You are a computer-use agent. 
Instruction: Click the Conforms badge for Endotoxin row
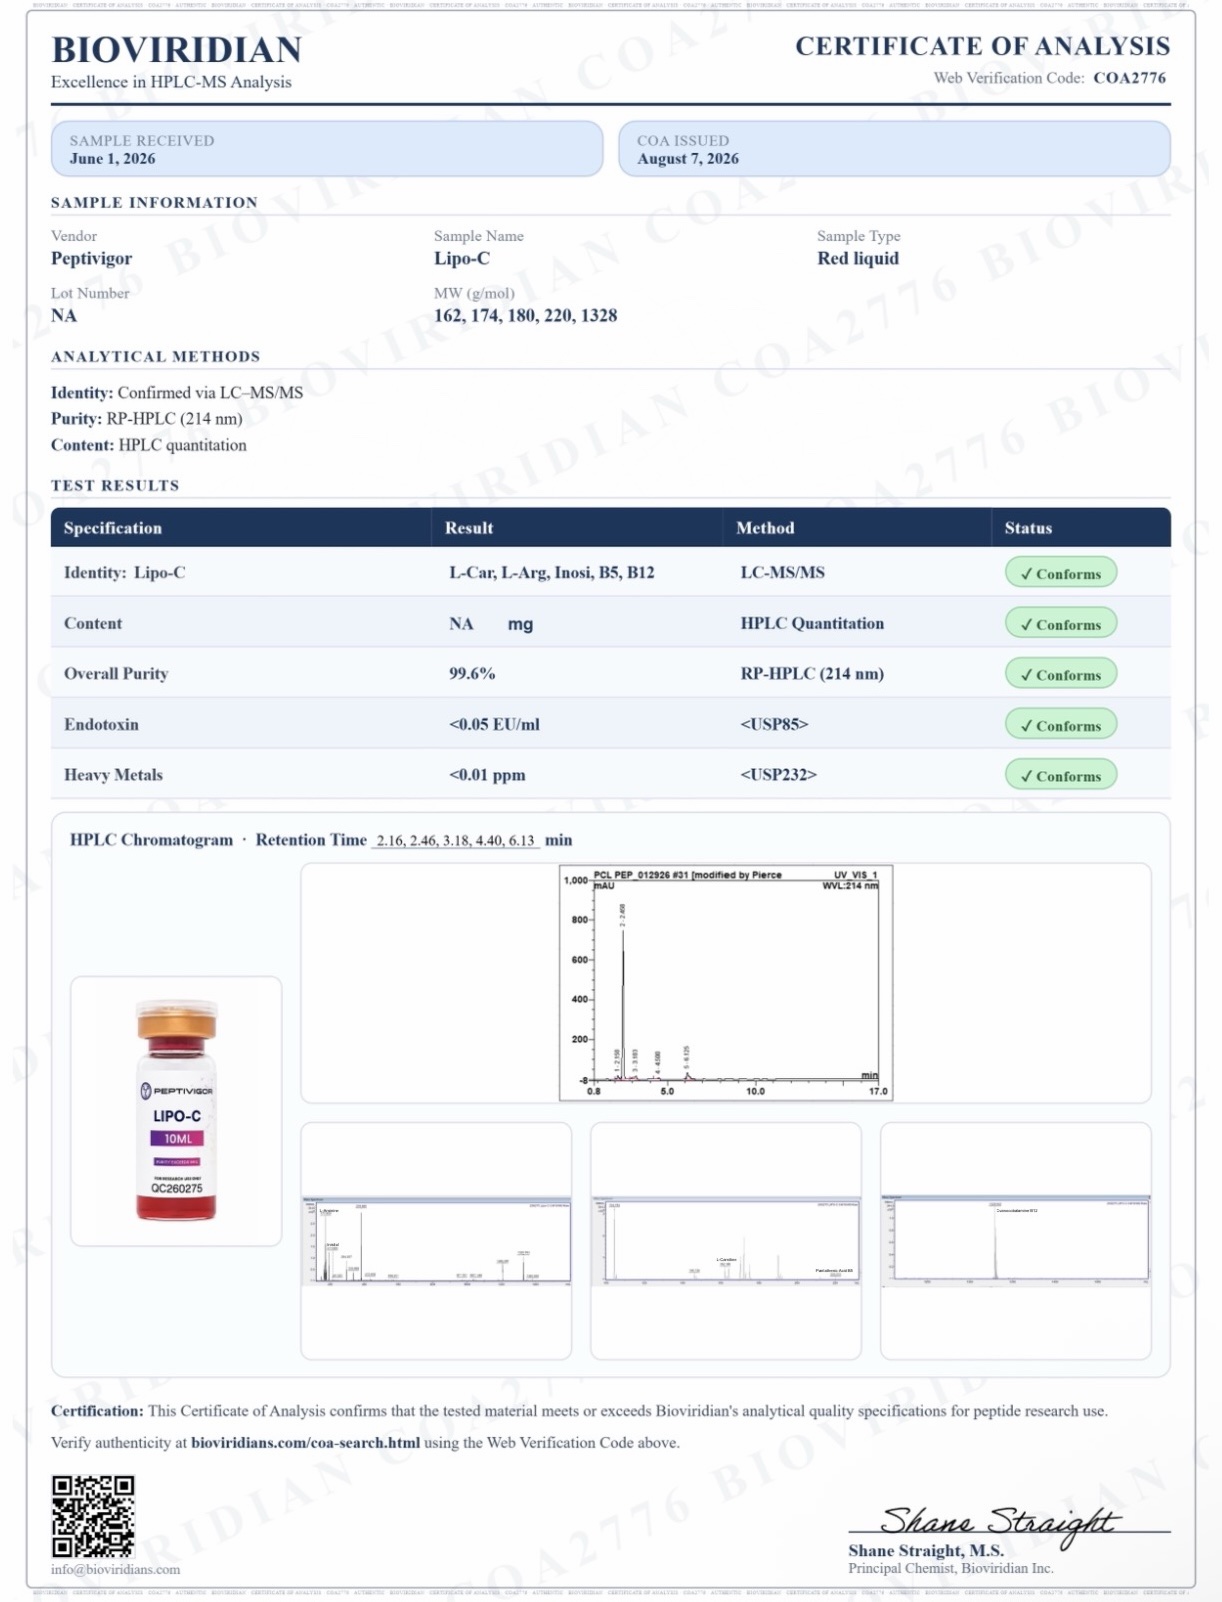[1060, 725]
